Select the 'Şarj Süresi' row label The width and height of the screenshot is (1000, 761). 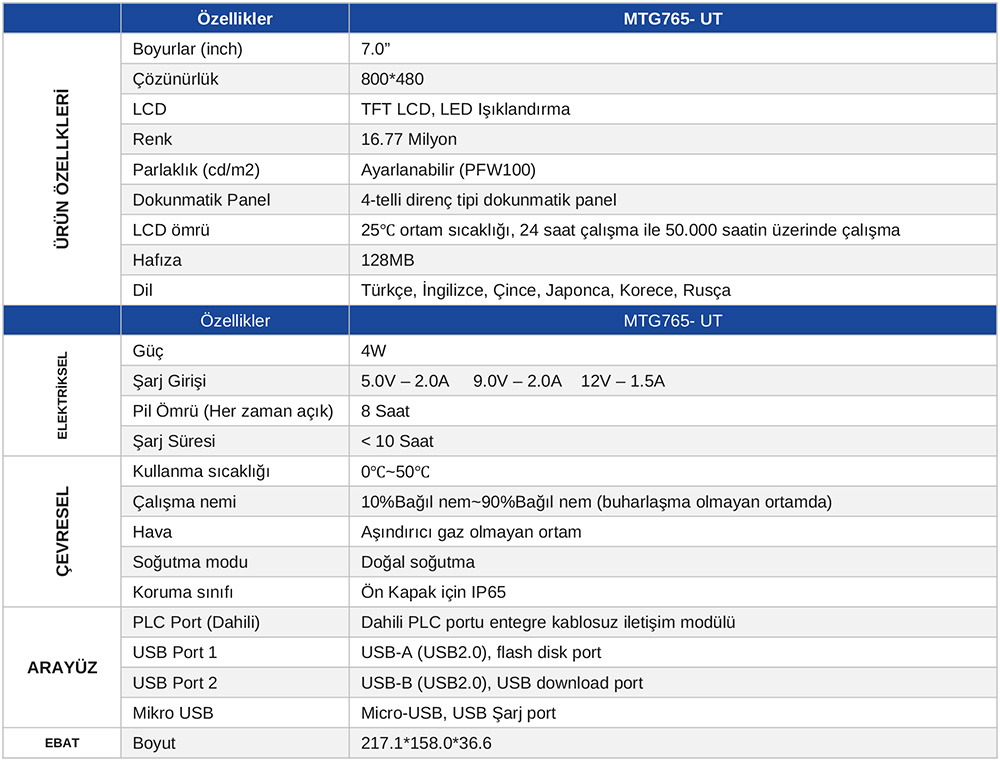(x=174, y=441)
